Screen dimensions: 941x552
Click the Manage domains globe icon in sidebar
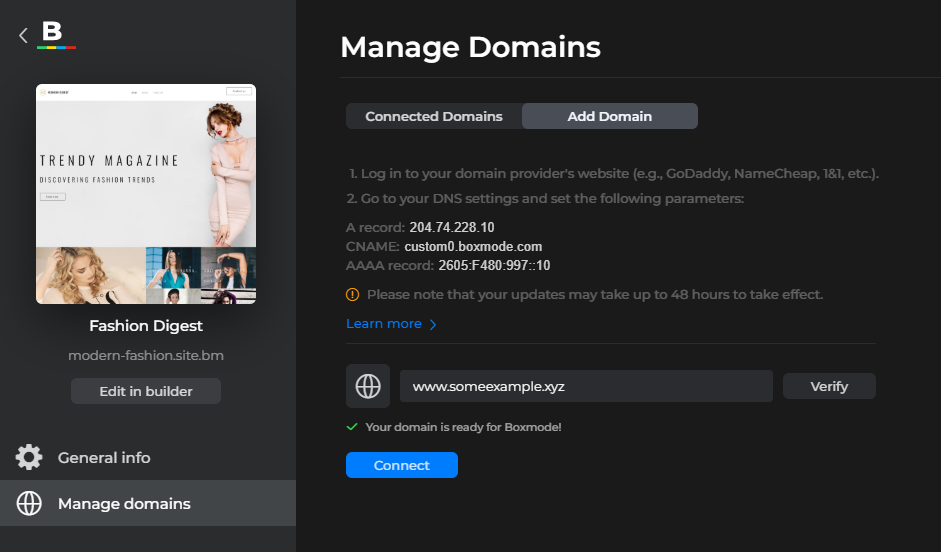(x=29, y=503)
